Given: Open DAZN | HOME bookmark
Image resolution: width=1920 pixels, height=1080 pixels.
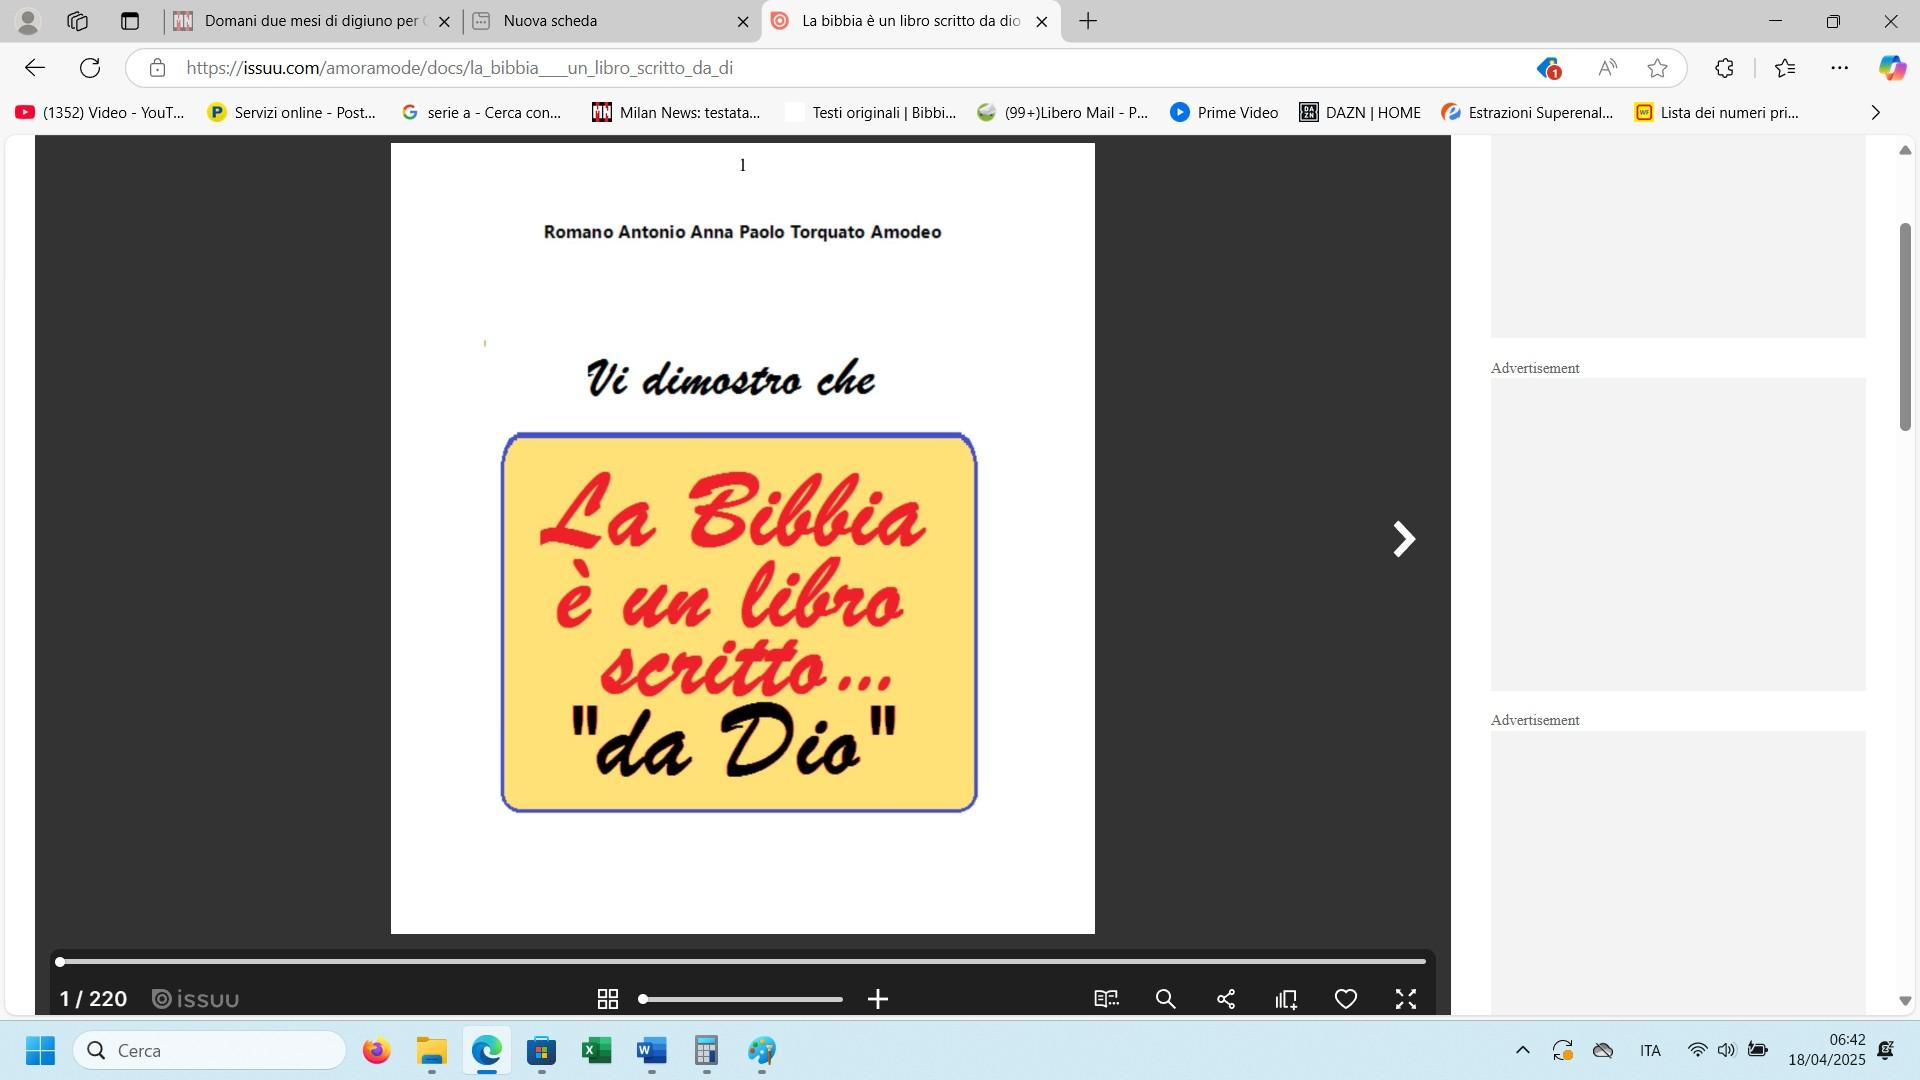Looking at the screenshot, I should [1360, 113].
